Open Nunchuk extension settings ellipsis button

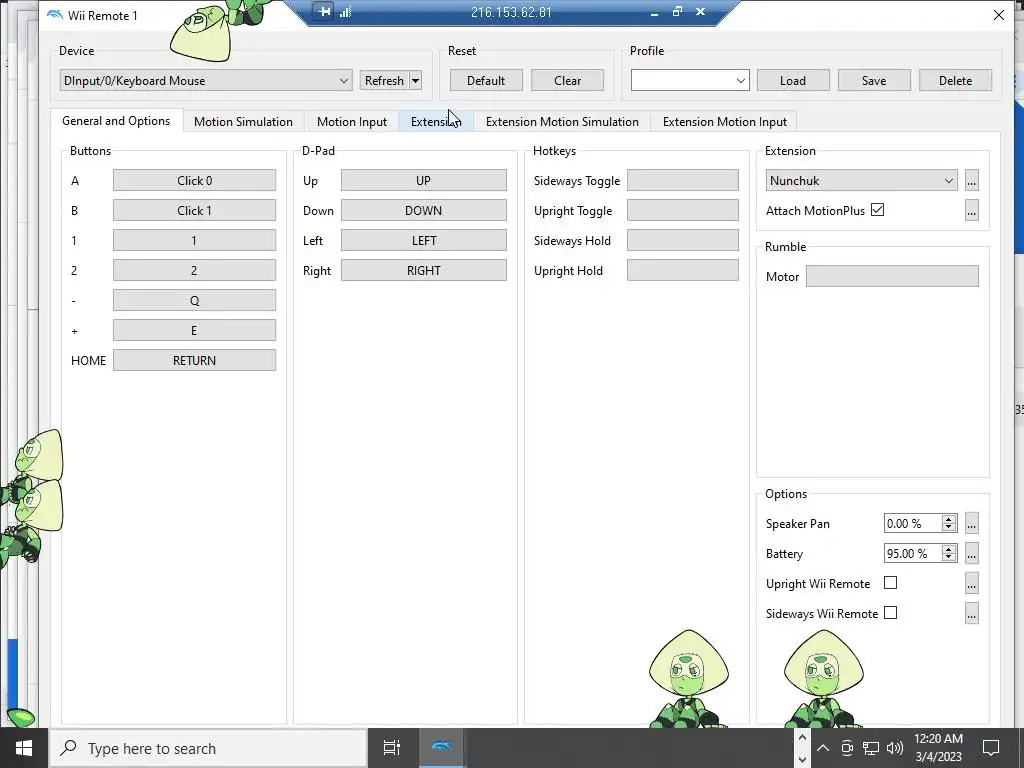click(971, 181)
